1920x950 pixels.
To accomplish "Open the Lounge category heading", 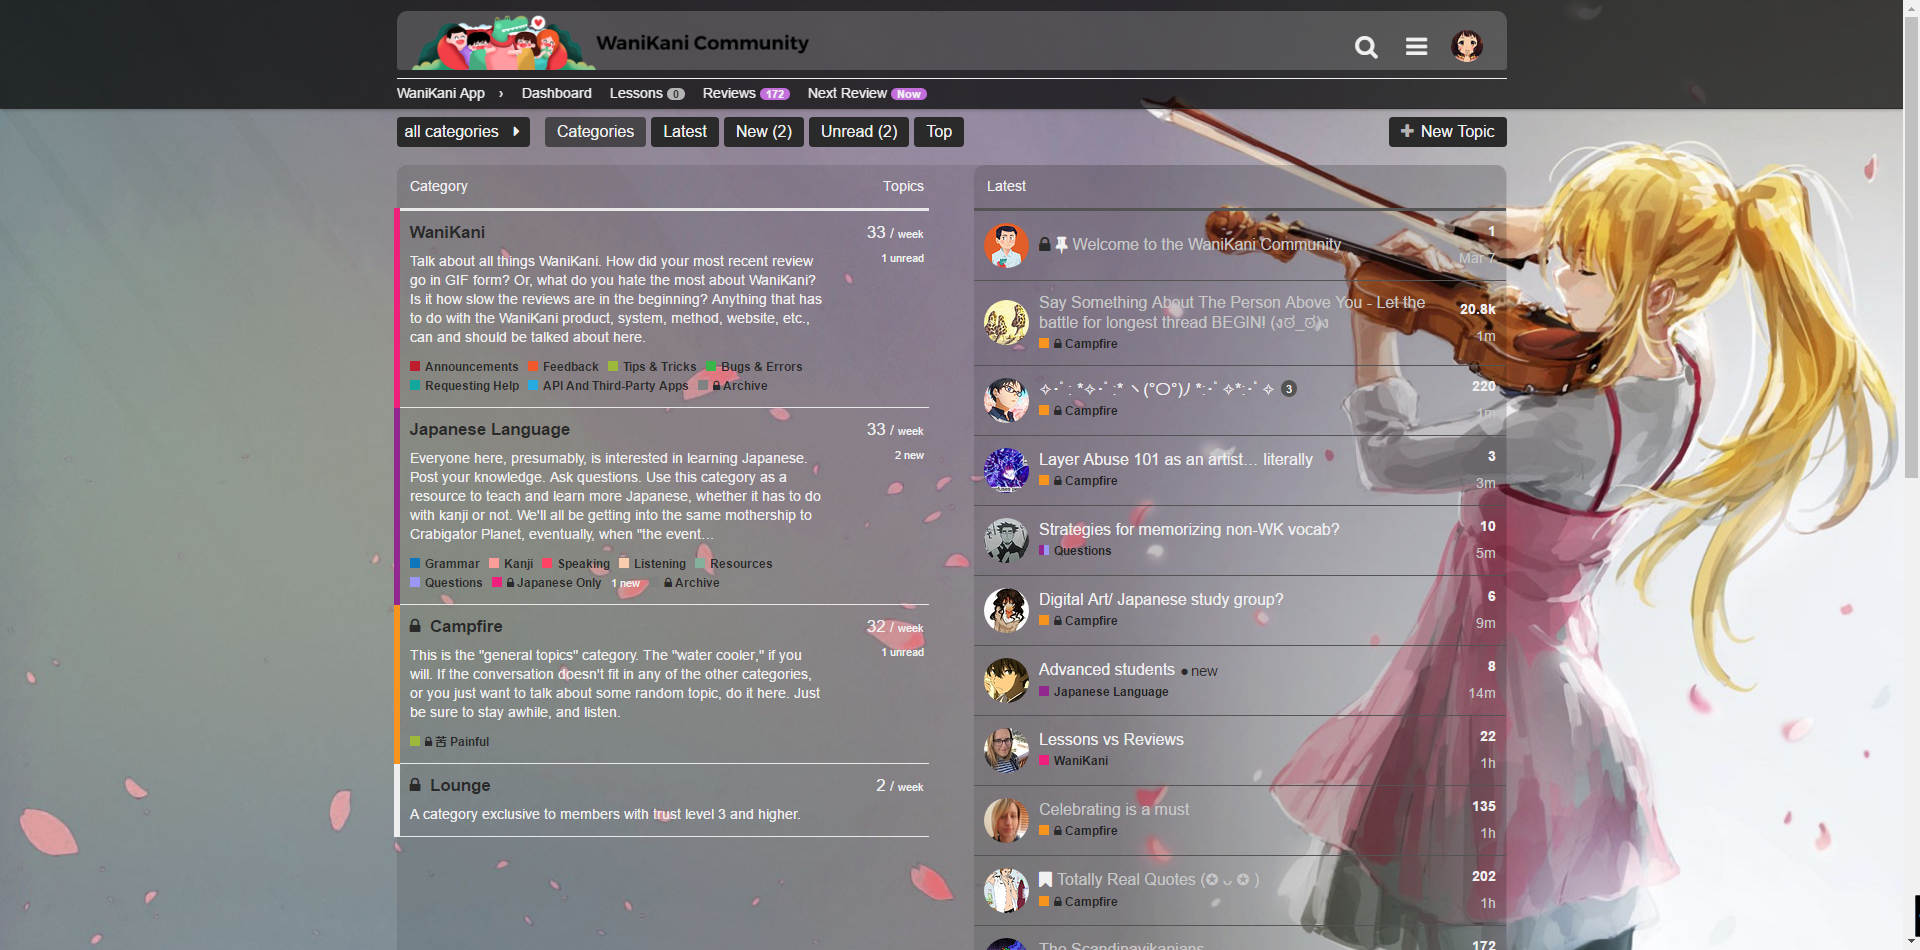I will [460, 785].
